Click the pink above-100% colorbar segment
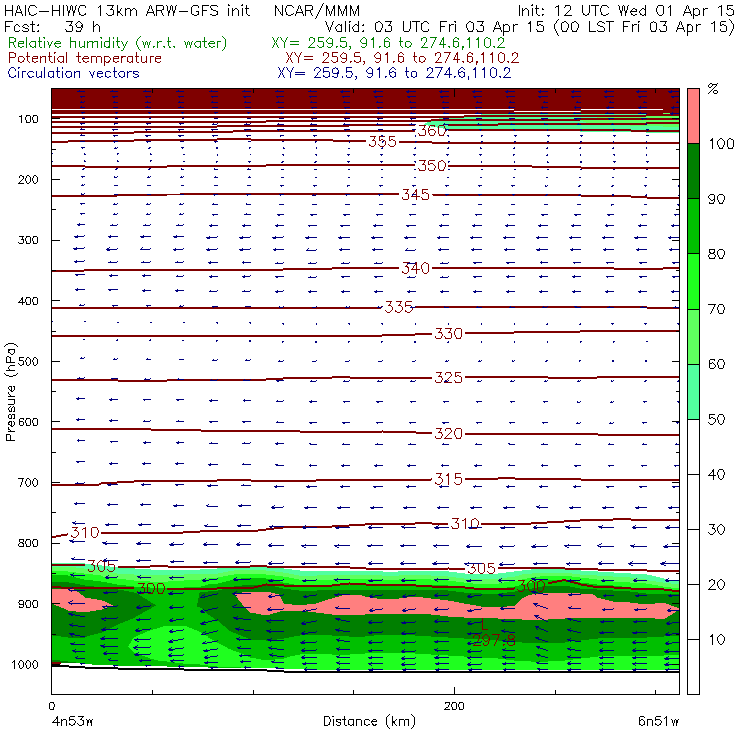Screen dimensions: 740x740 tap(693, 116)
